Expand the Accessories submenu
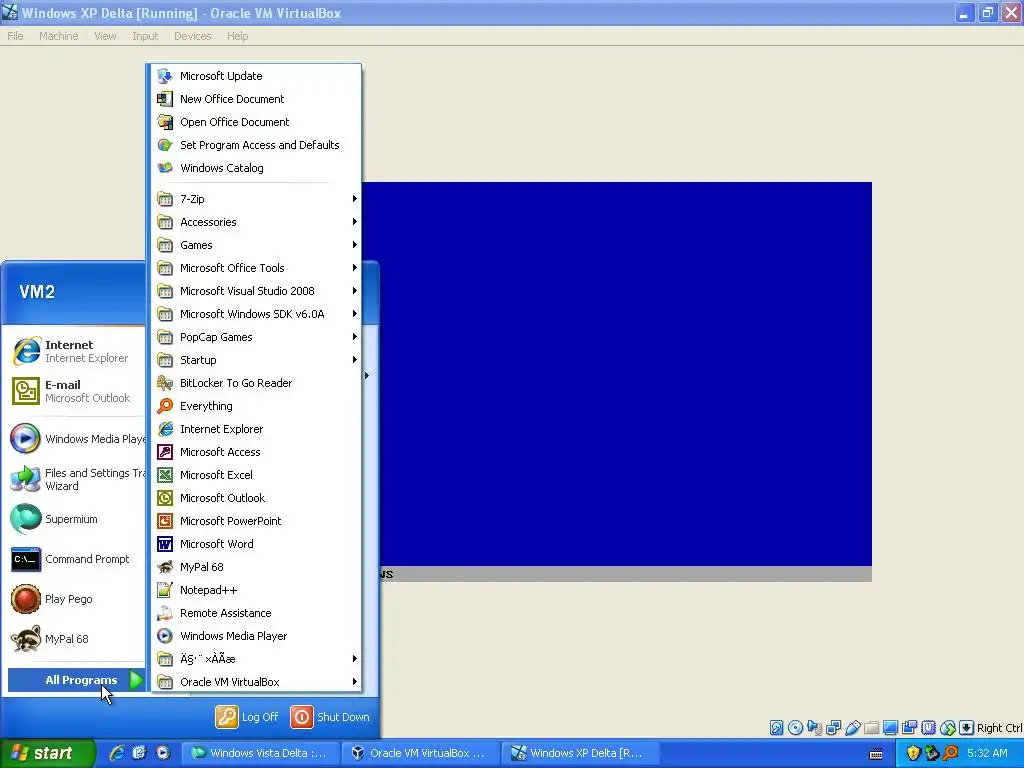The height and width of the screenshot is (768, 1024). (256, 222)
